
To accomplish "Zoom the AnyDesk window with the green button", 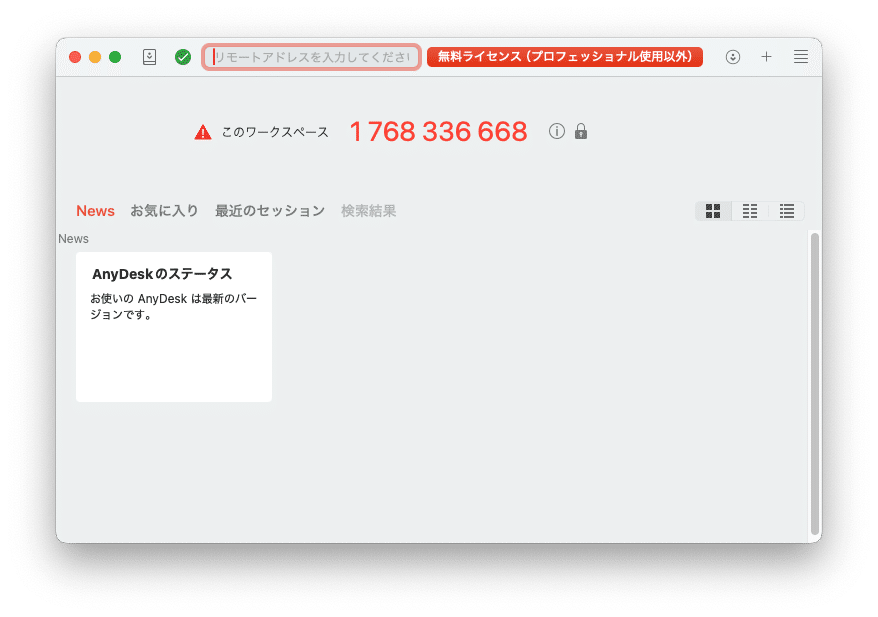I will 115,57.
